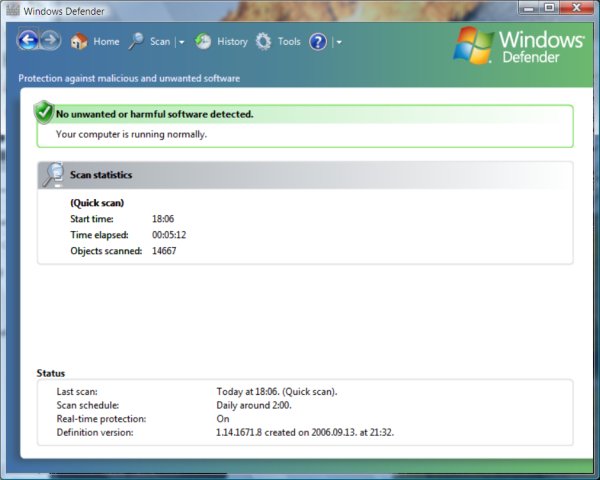This screenshot has width=600, height=480.
Task: Click the Home house icon
Action: [79, 42]
